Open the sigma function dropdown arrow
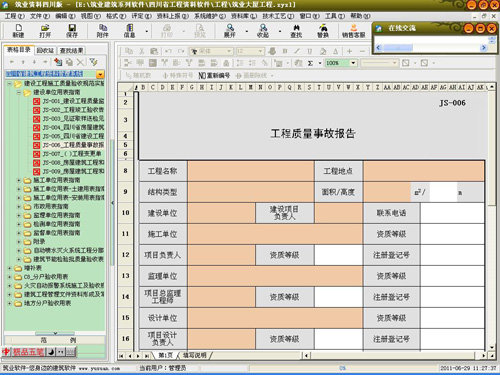500x375 pixels. pyautogui.click(x=320, y=63)
